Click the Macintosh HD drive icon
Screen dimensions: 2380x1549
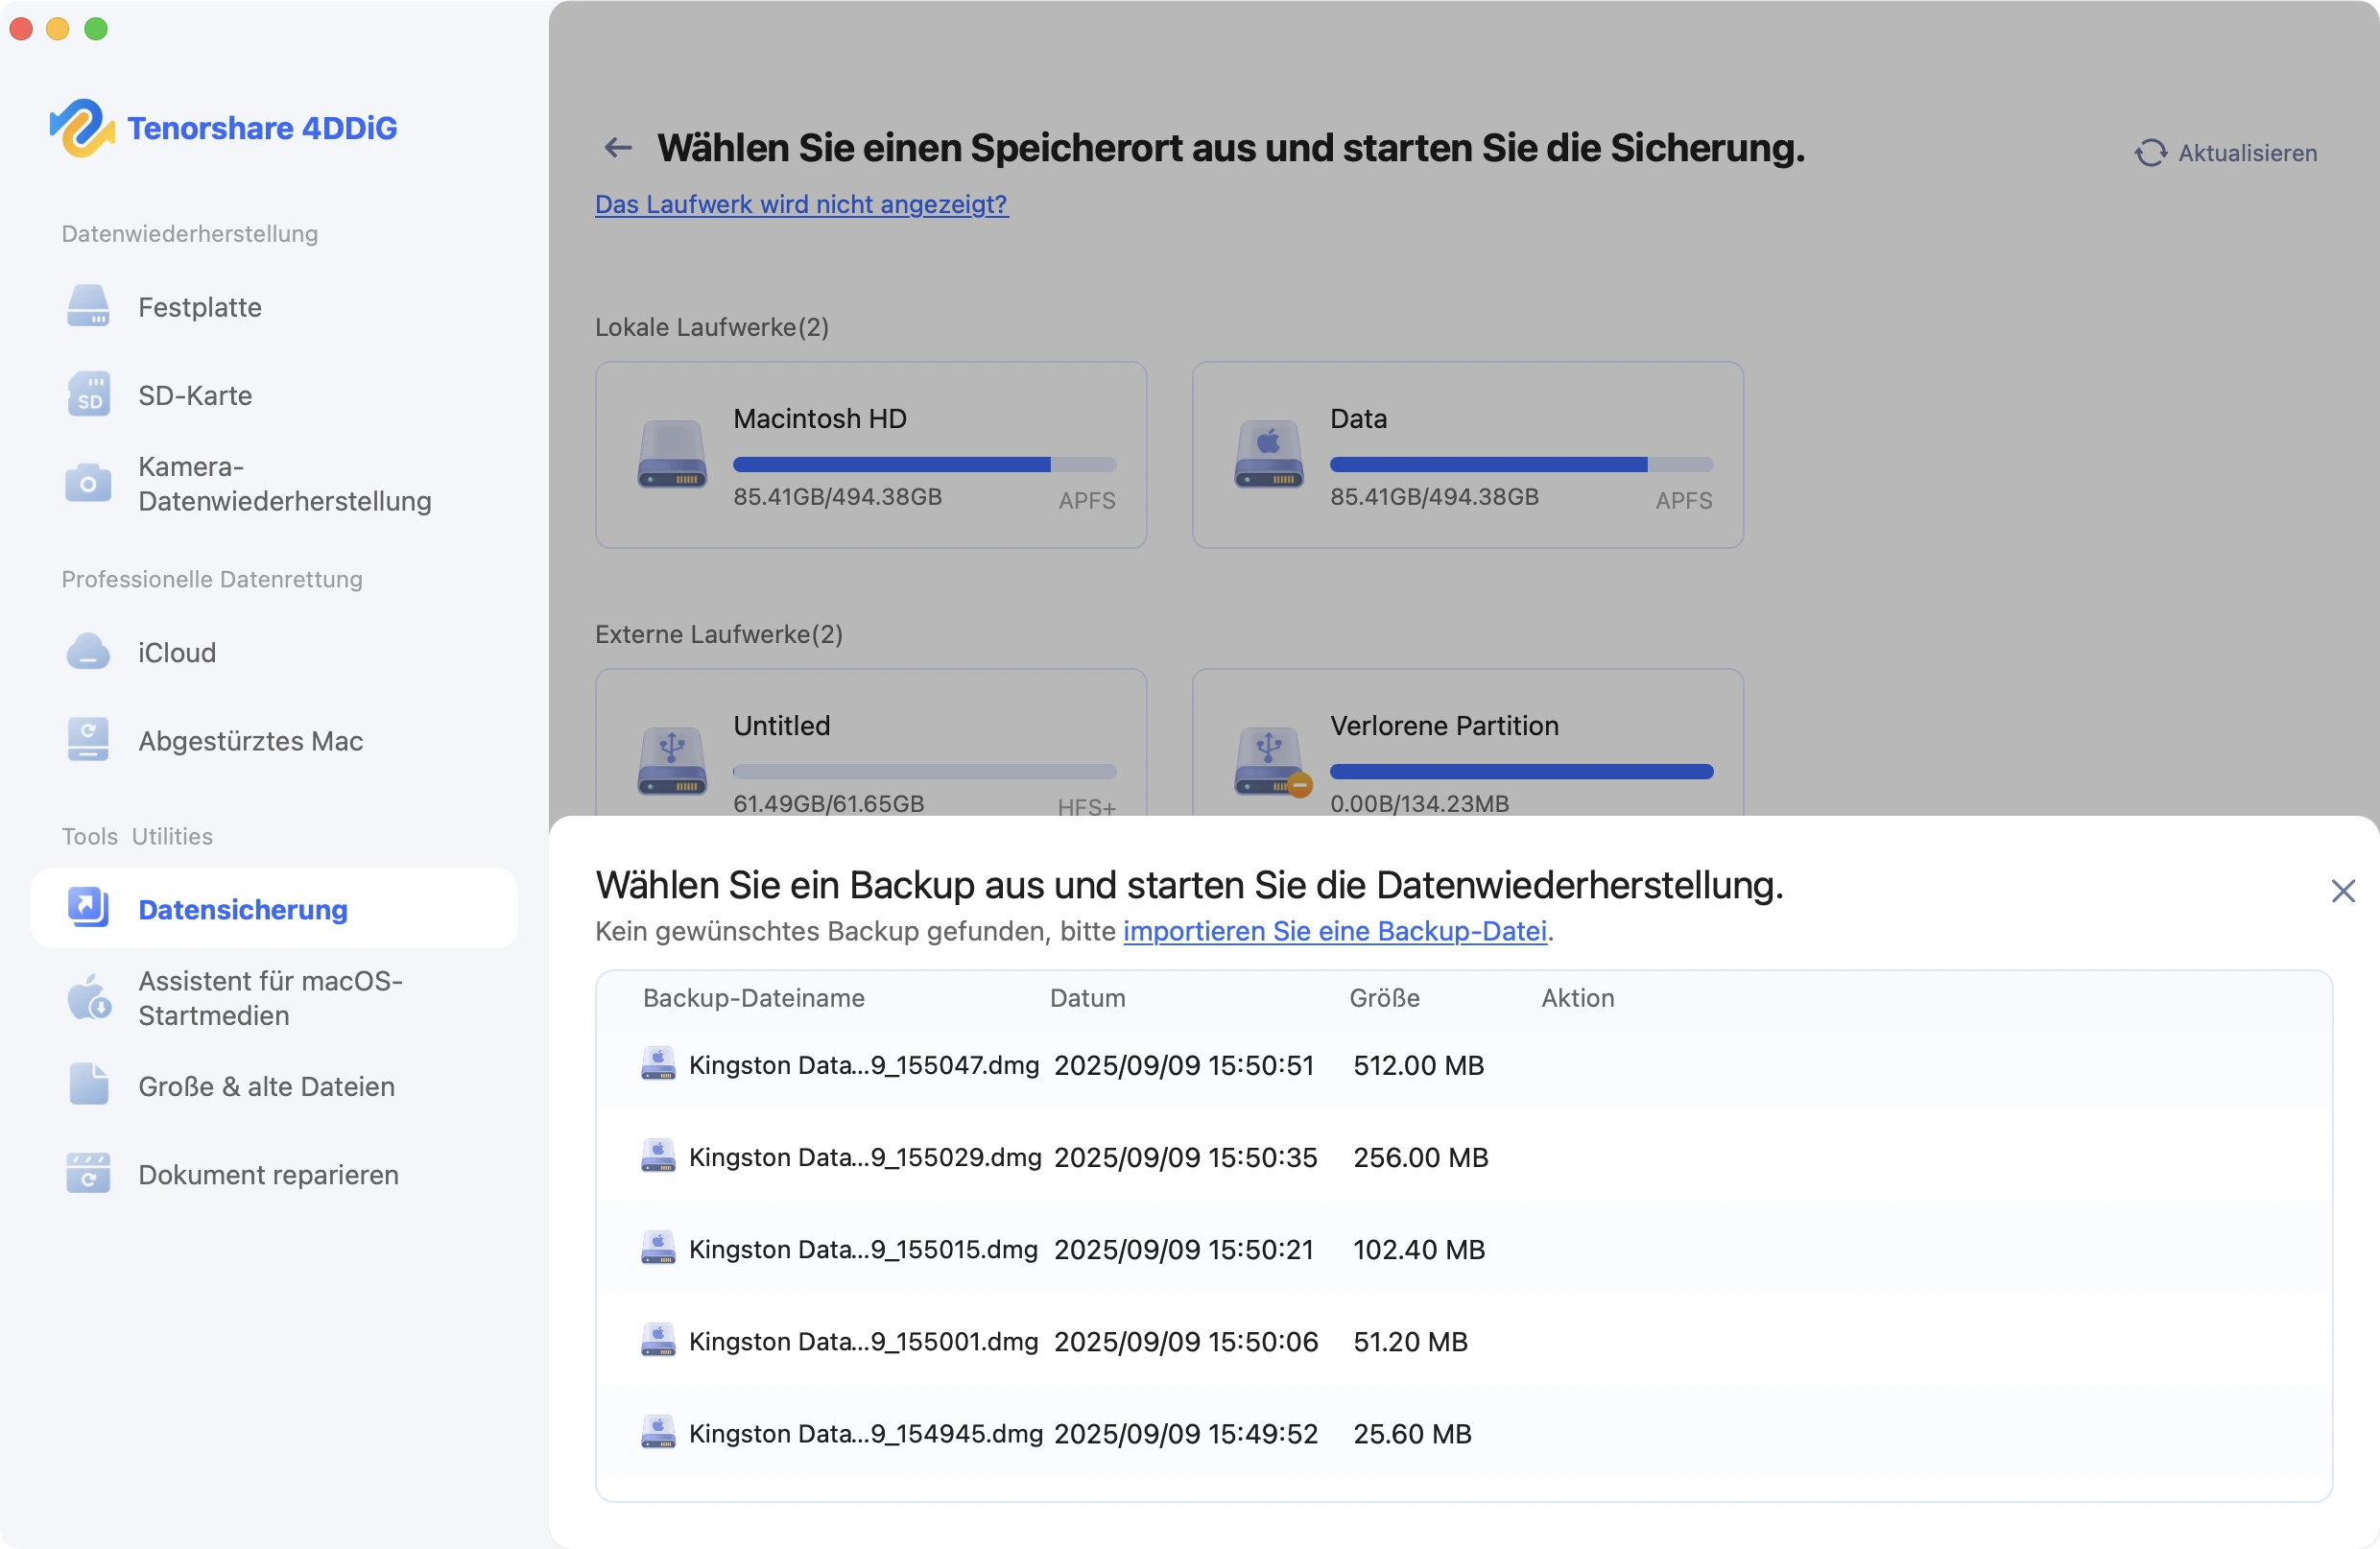[672, 454]
